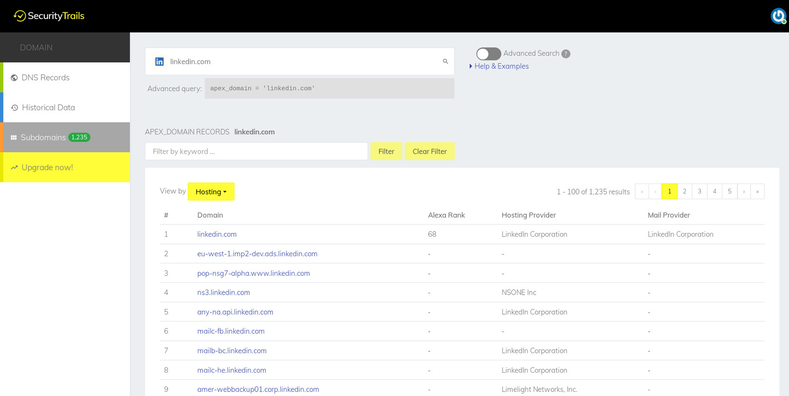Image resolution: width=789 pixels, height=396 pixels.
Task: Go to results page 4
Action: 715,191
